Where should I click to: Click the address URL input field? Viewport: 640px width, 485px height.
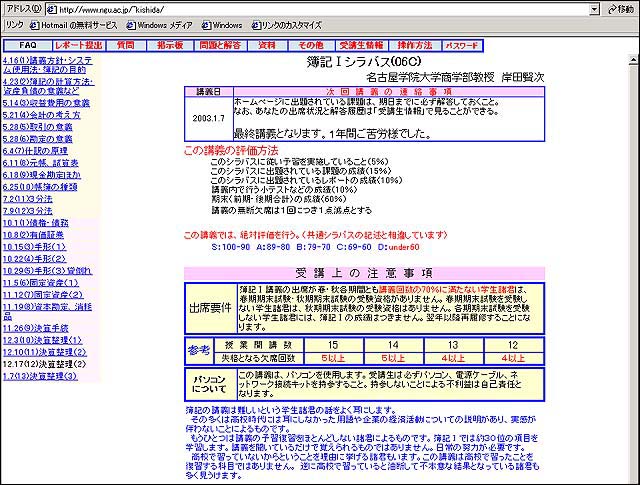(318, 9)
